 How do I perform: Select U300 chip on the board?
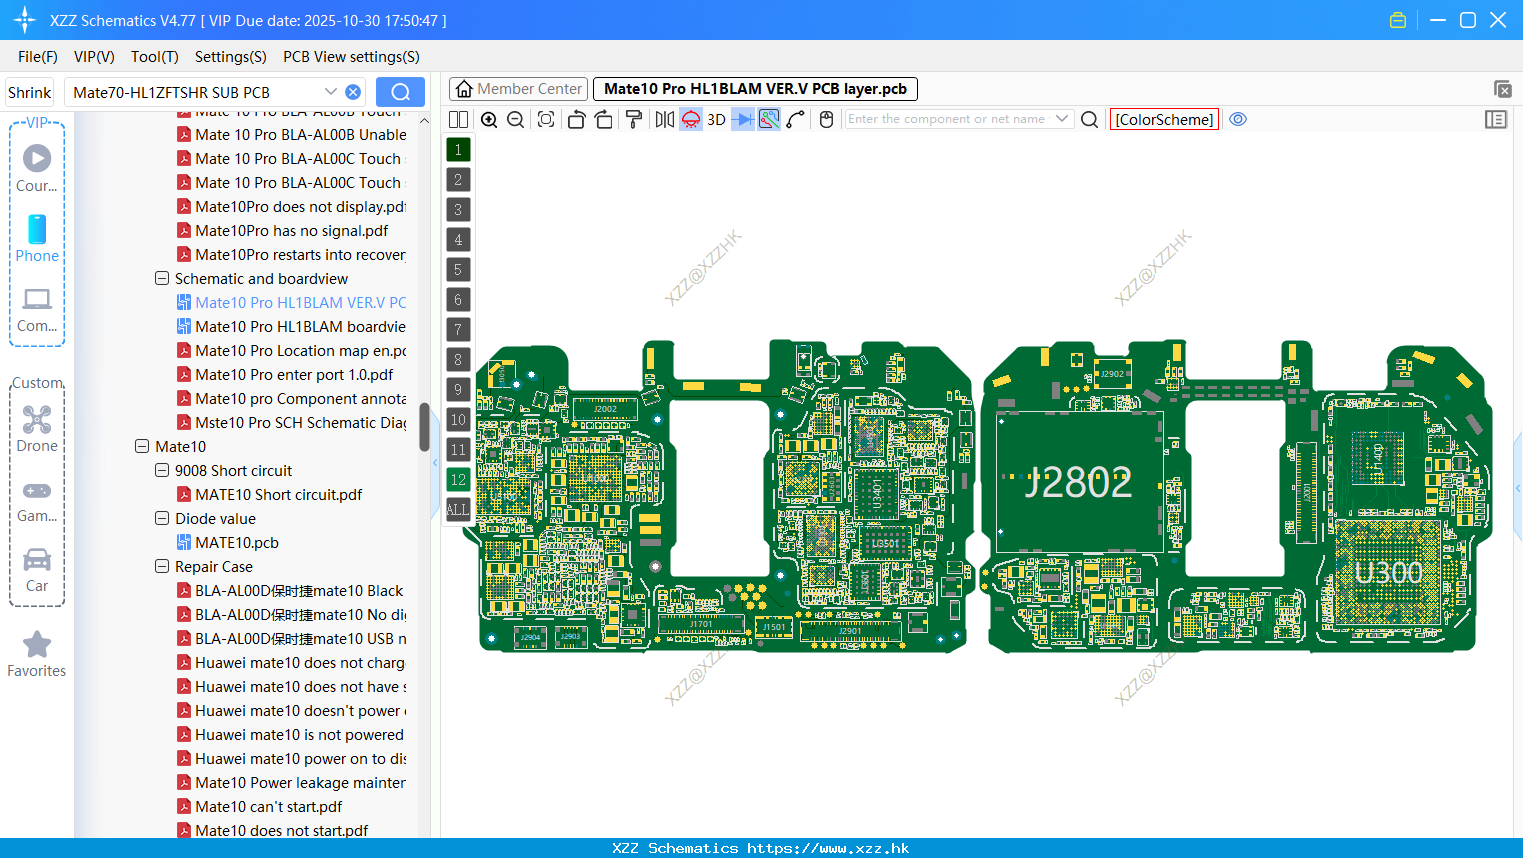point(1388,574)
